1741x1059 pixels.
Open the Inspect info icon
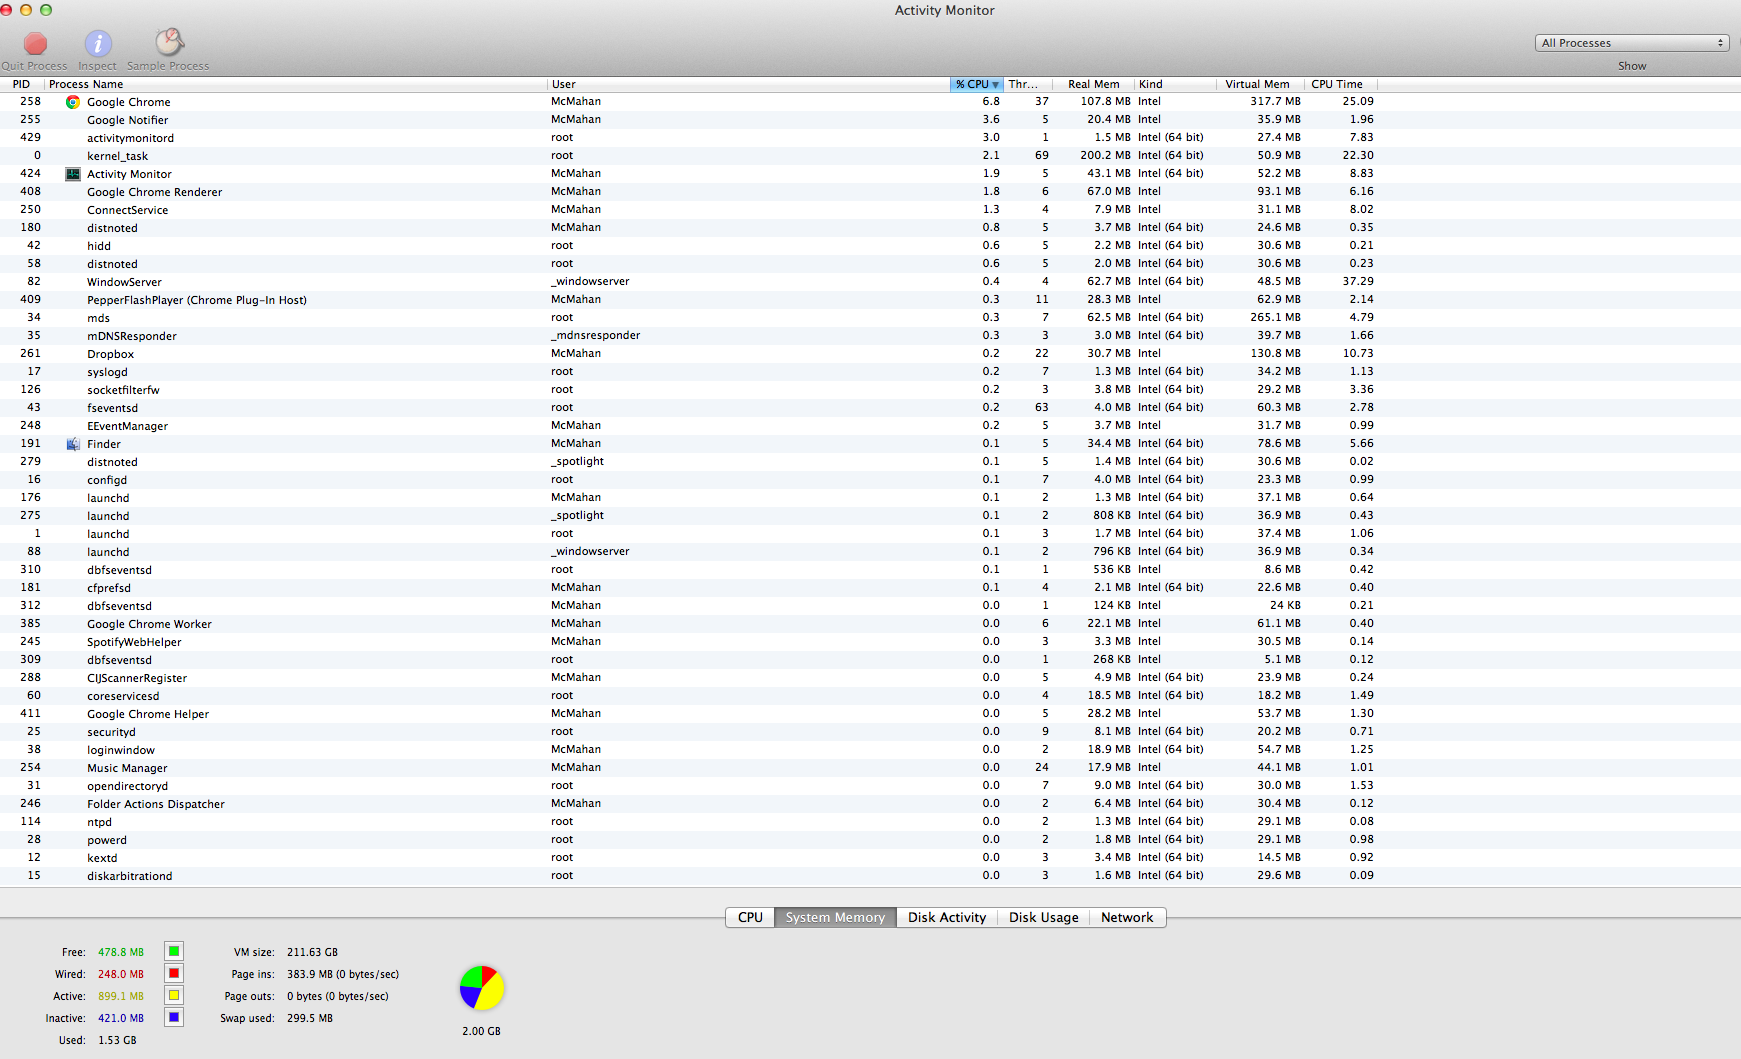tap(98, 43)
